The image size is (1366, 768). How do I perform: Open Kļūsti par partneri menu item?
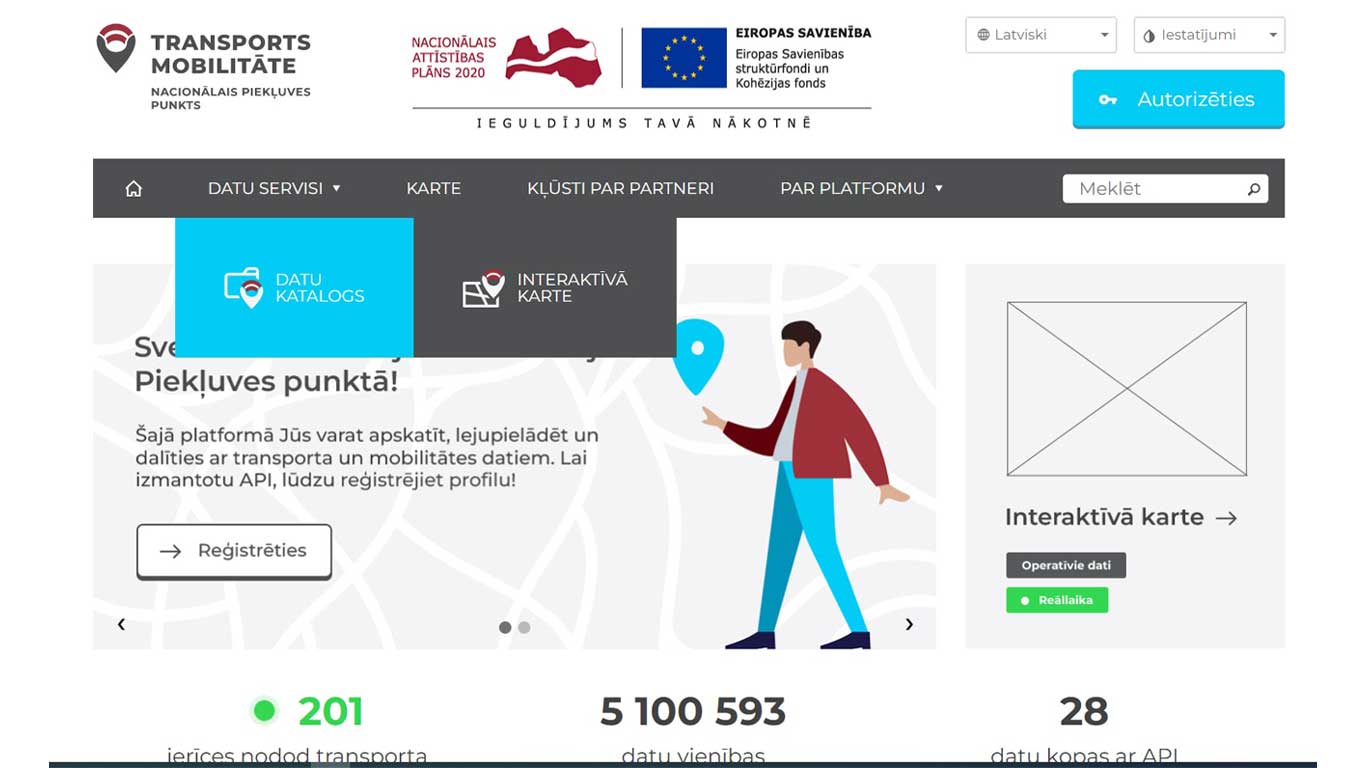click(x=620, y=188)
